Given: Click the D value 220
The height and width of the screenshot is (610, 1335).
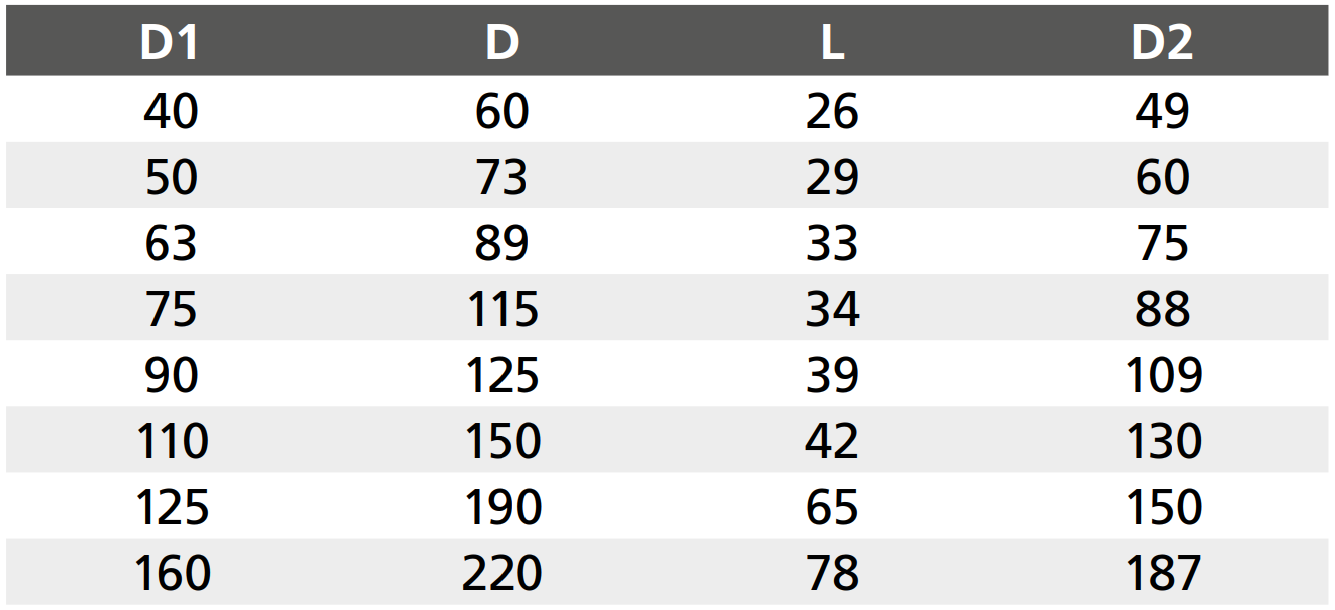Looking at the screenshot, I should [502, 573].
